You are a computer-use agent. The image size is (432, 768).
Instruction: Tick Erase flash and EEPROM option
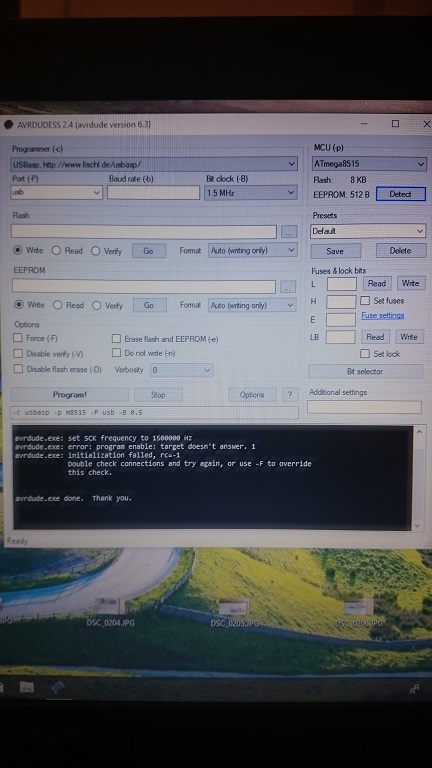point(116,338)
